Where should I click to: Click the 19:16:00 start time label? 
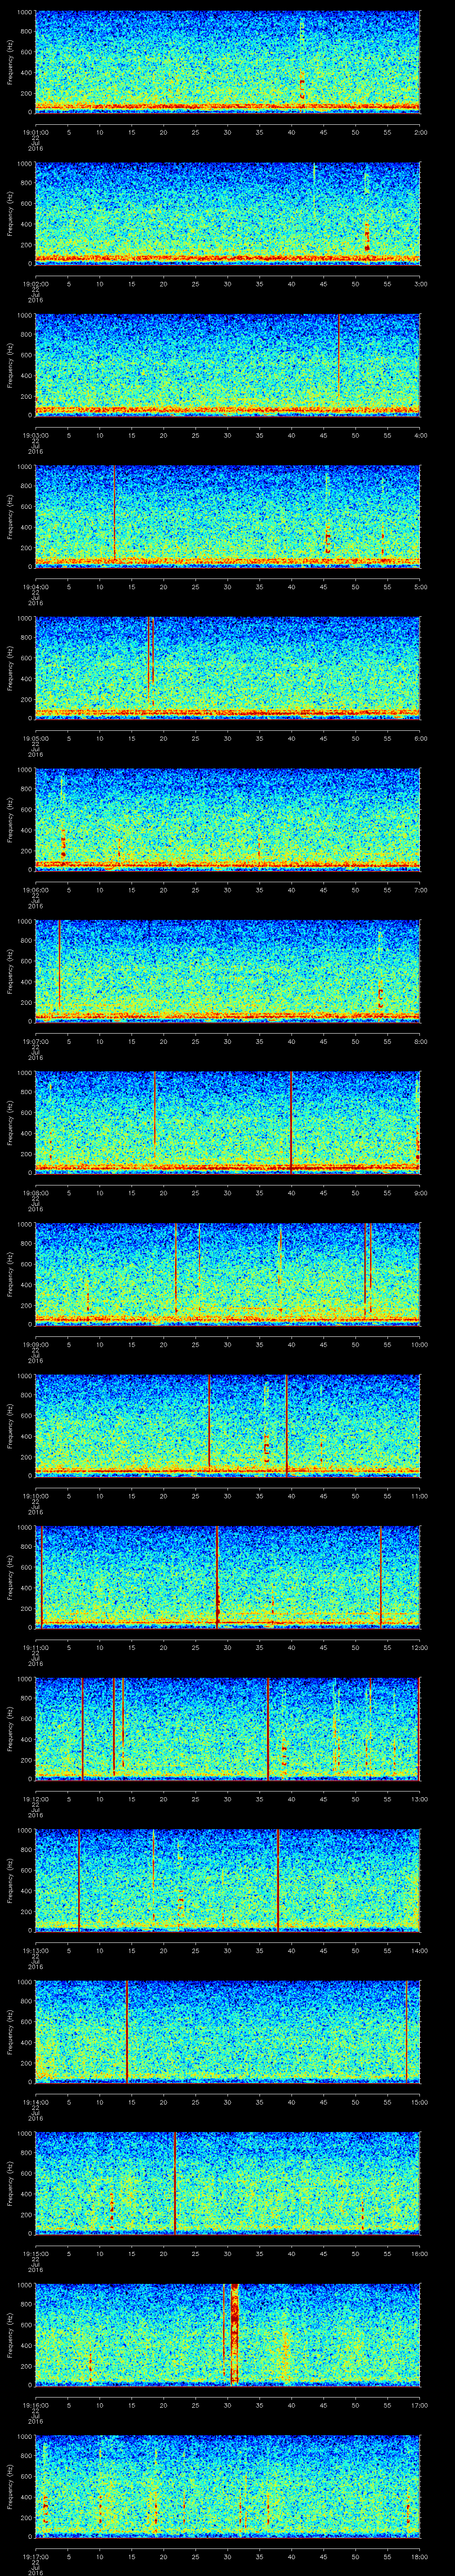[x=35, y=2405]
